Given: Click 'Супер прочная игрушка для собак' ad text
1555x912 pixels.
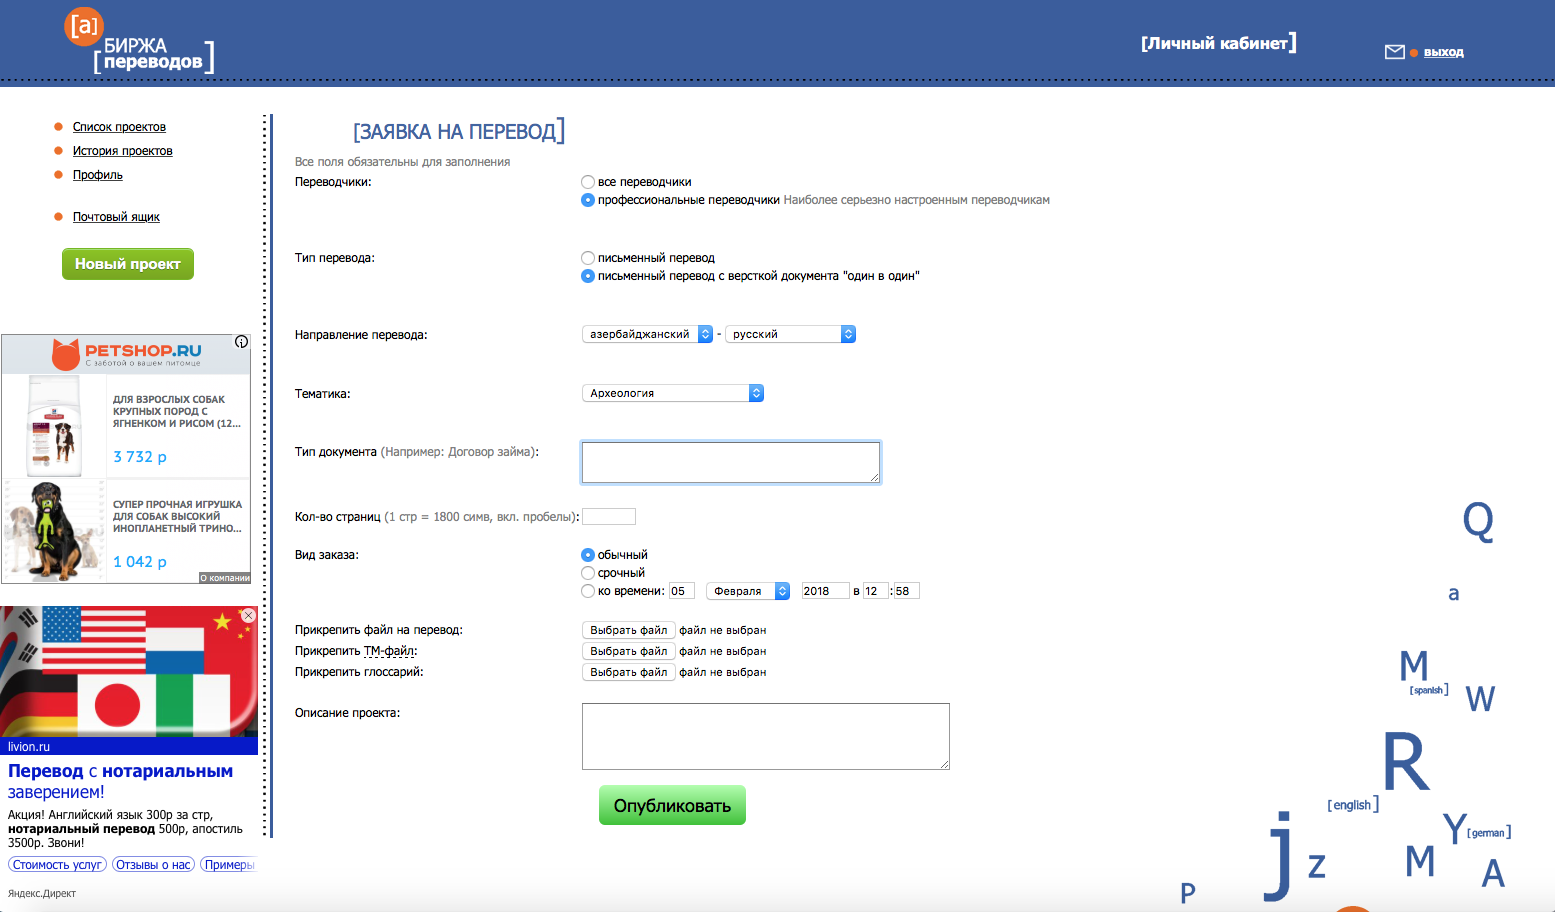Looking at the screenshot, I should coord(177,516).
